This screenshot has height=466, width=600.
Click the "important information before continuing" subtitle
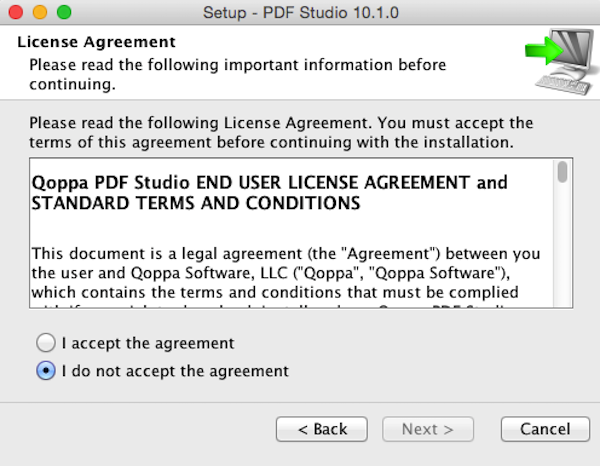(237, 73)
